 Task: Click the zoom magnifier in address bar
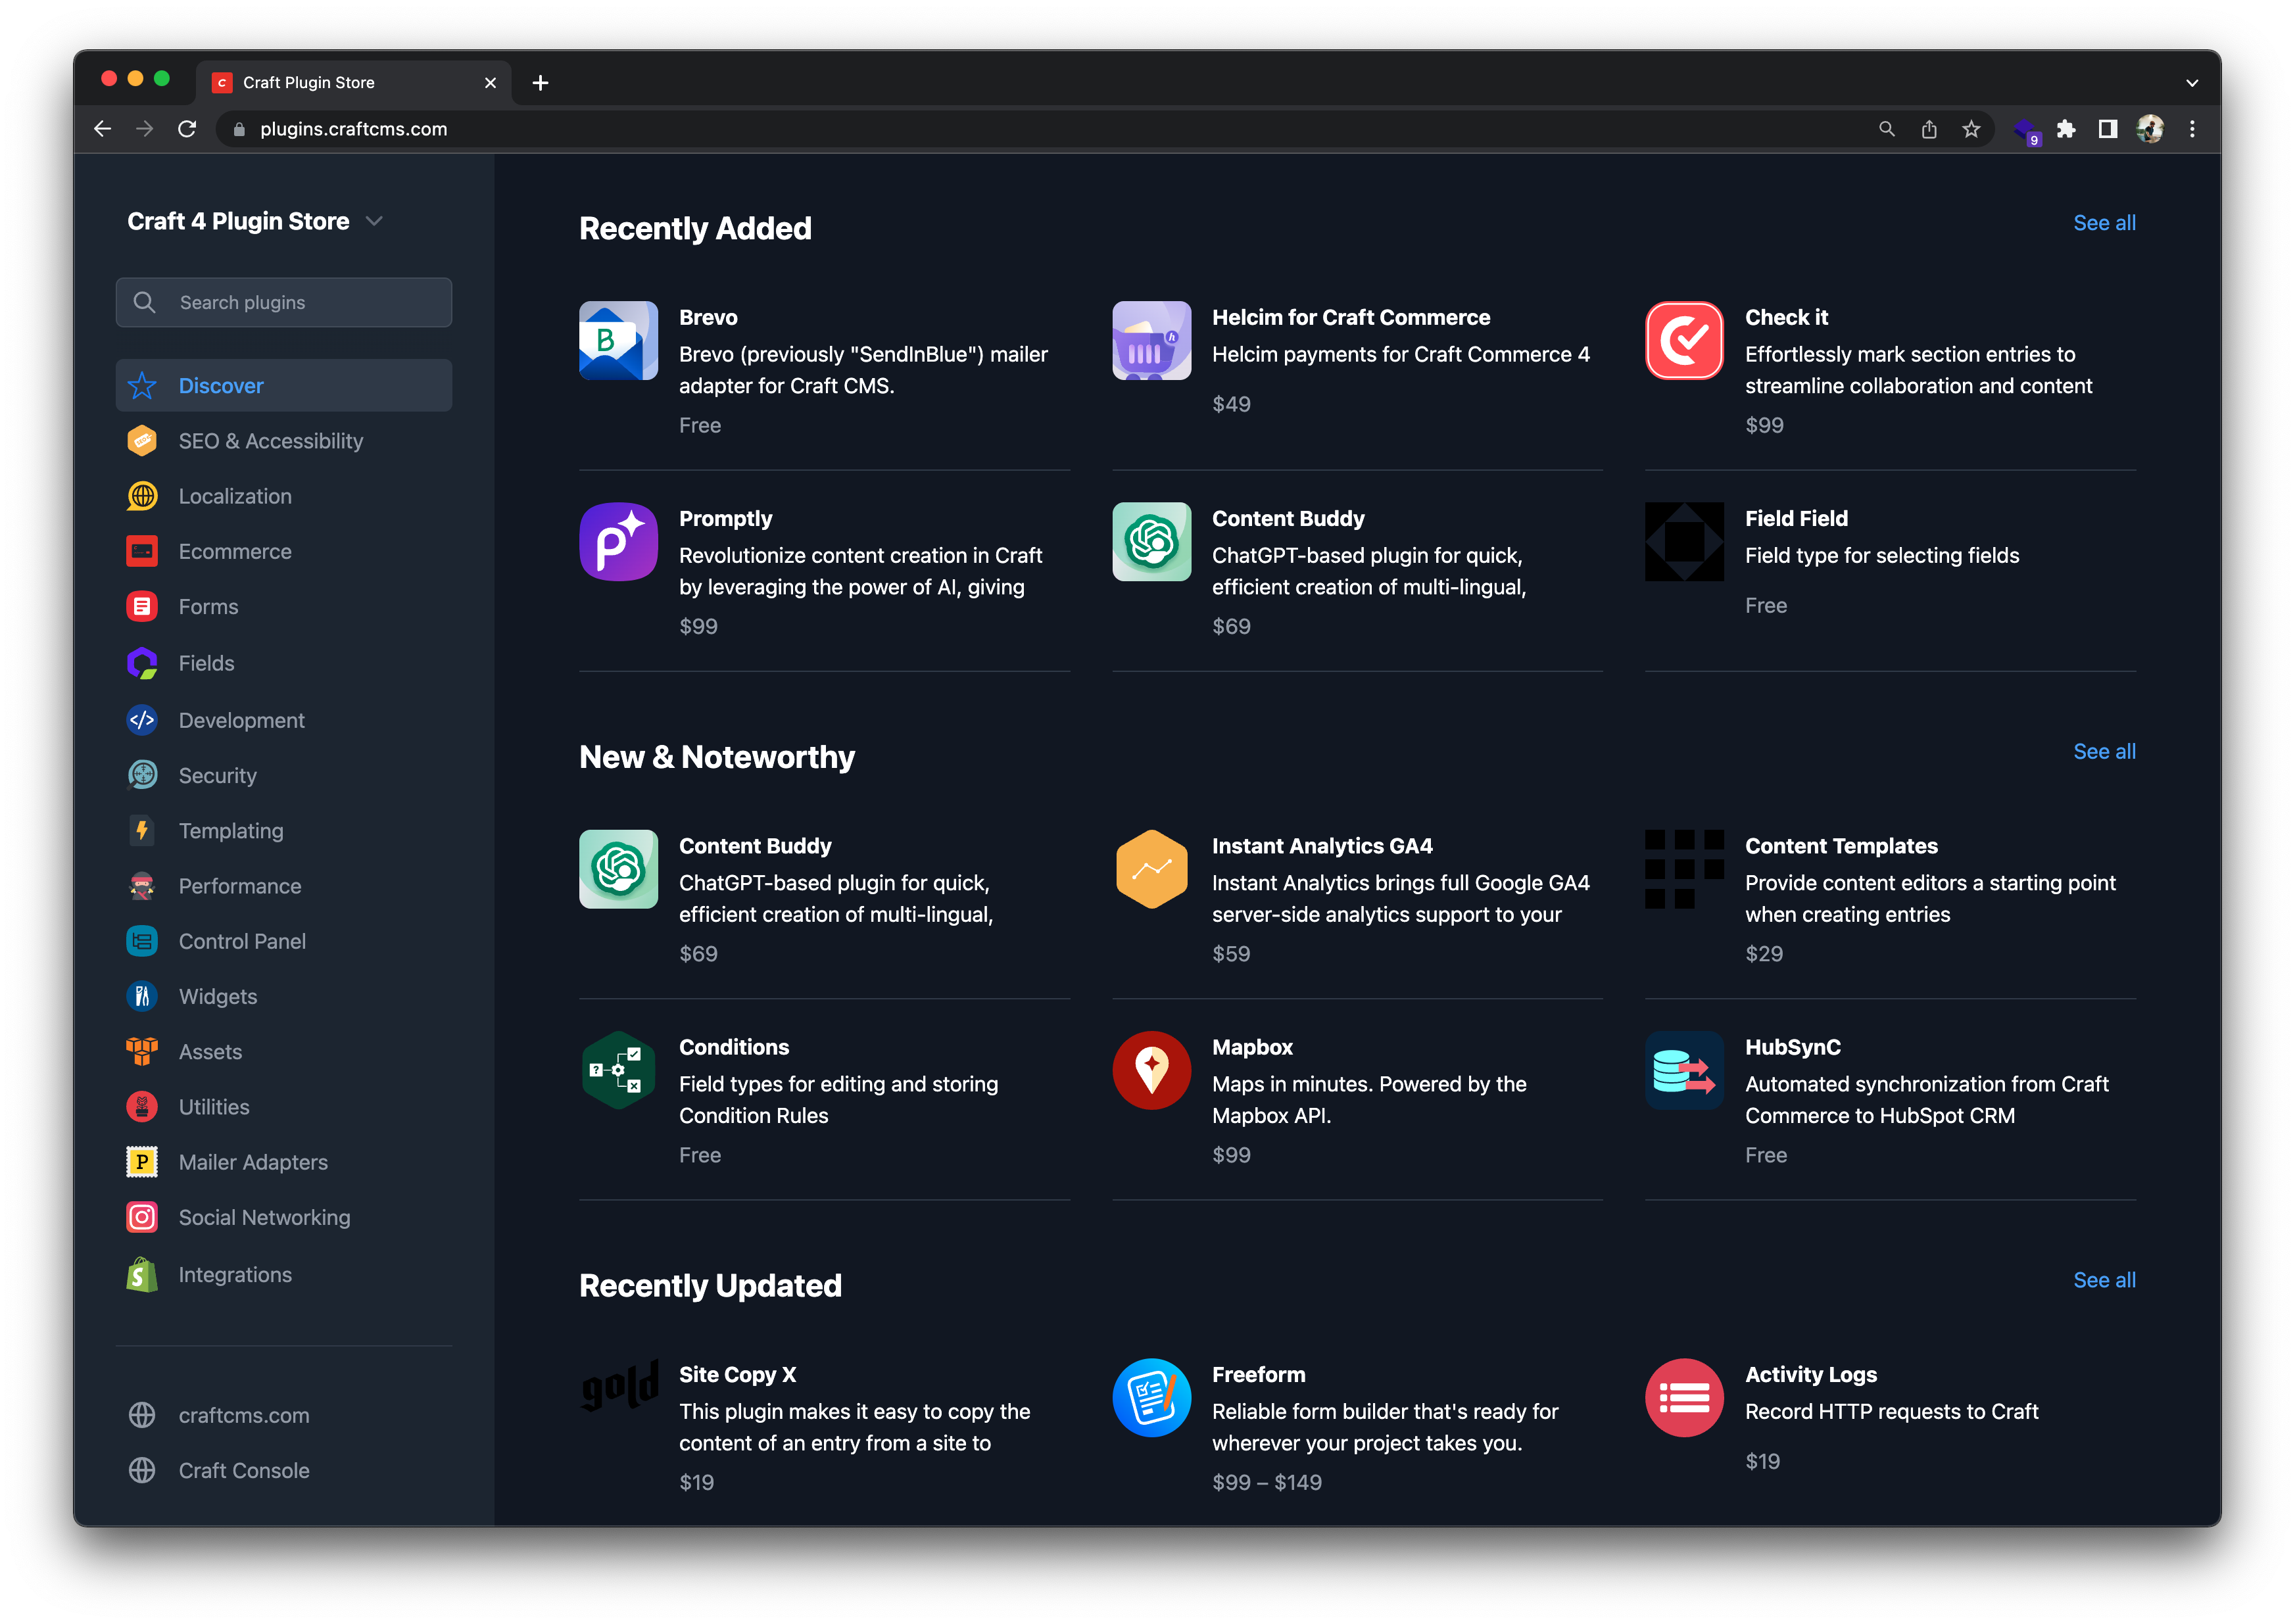[x=1886, y=129]
